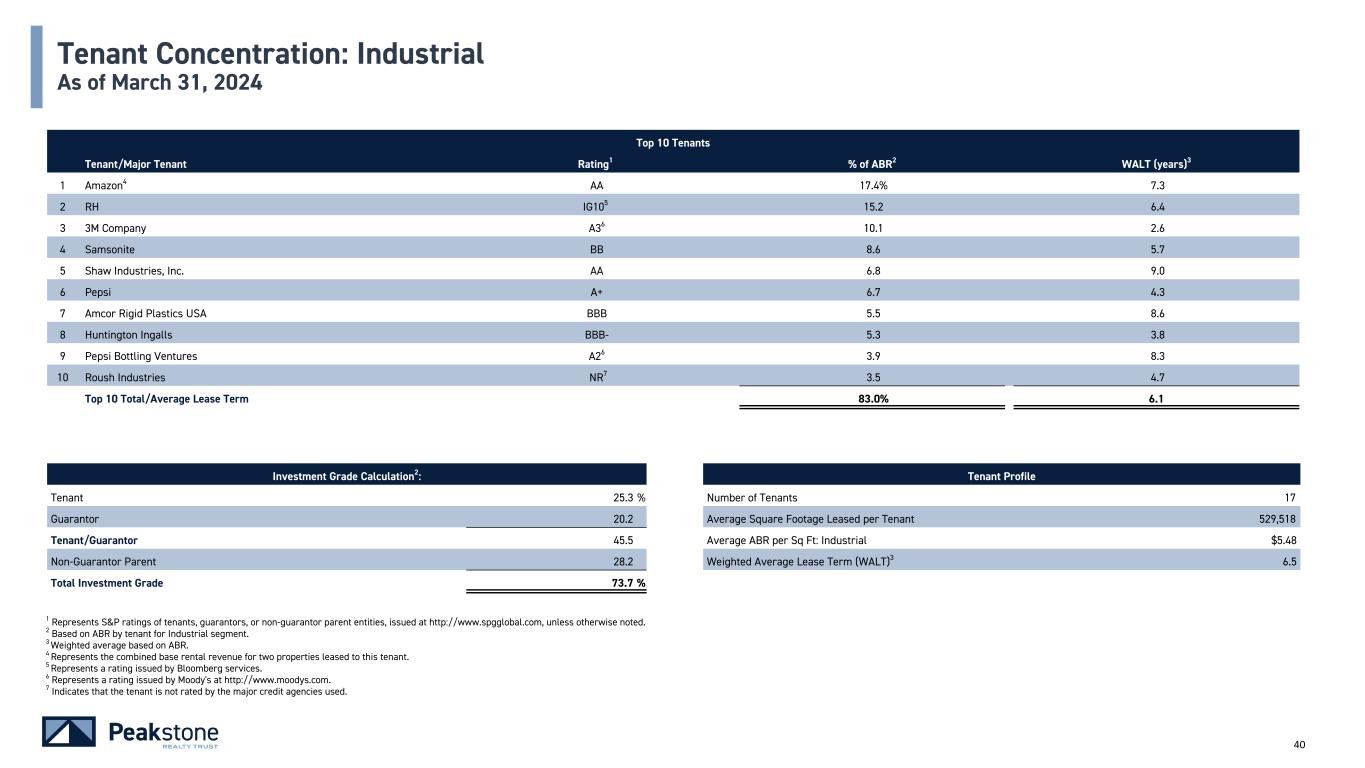The width and height of the screenshot is (1365, 768).
Task: Click the 83.0% top 10 total value
Action: (870, 399)
